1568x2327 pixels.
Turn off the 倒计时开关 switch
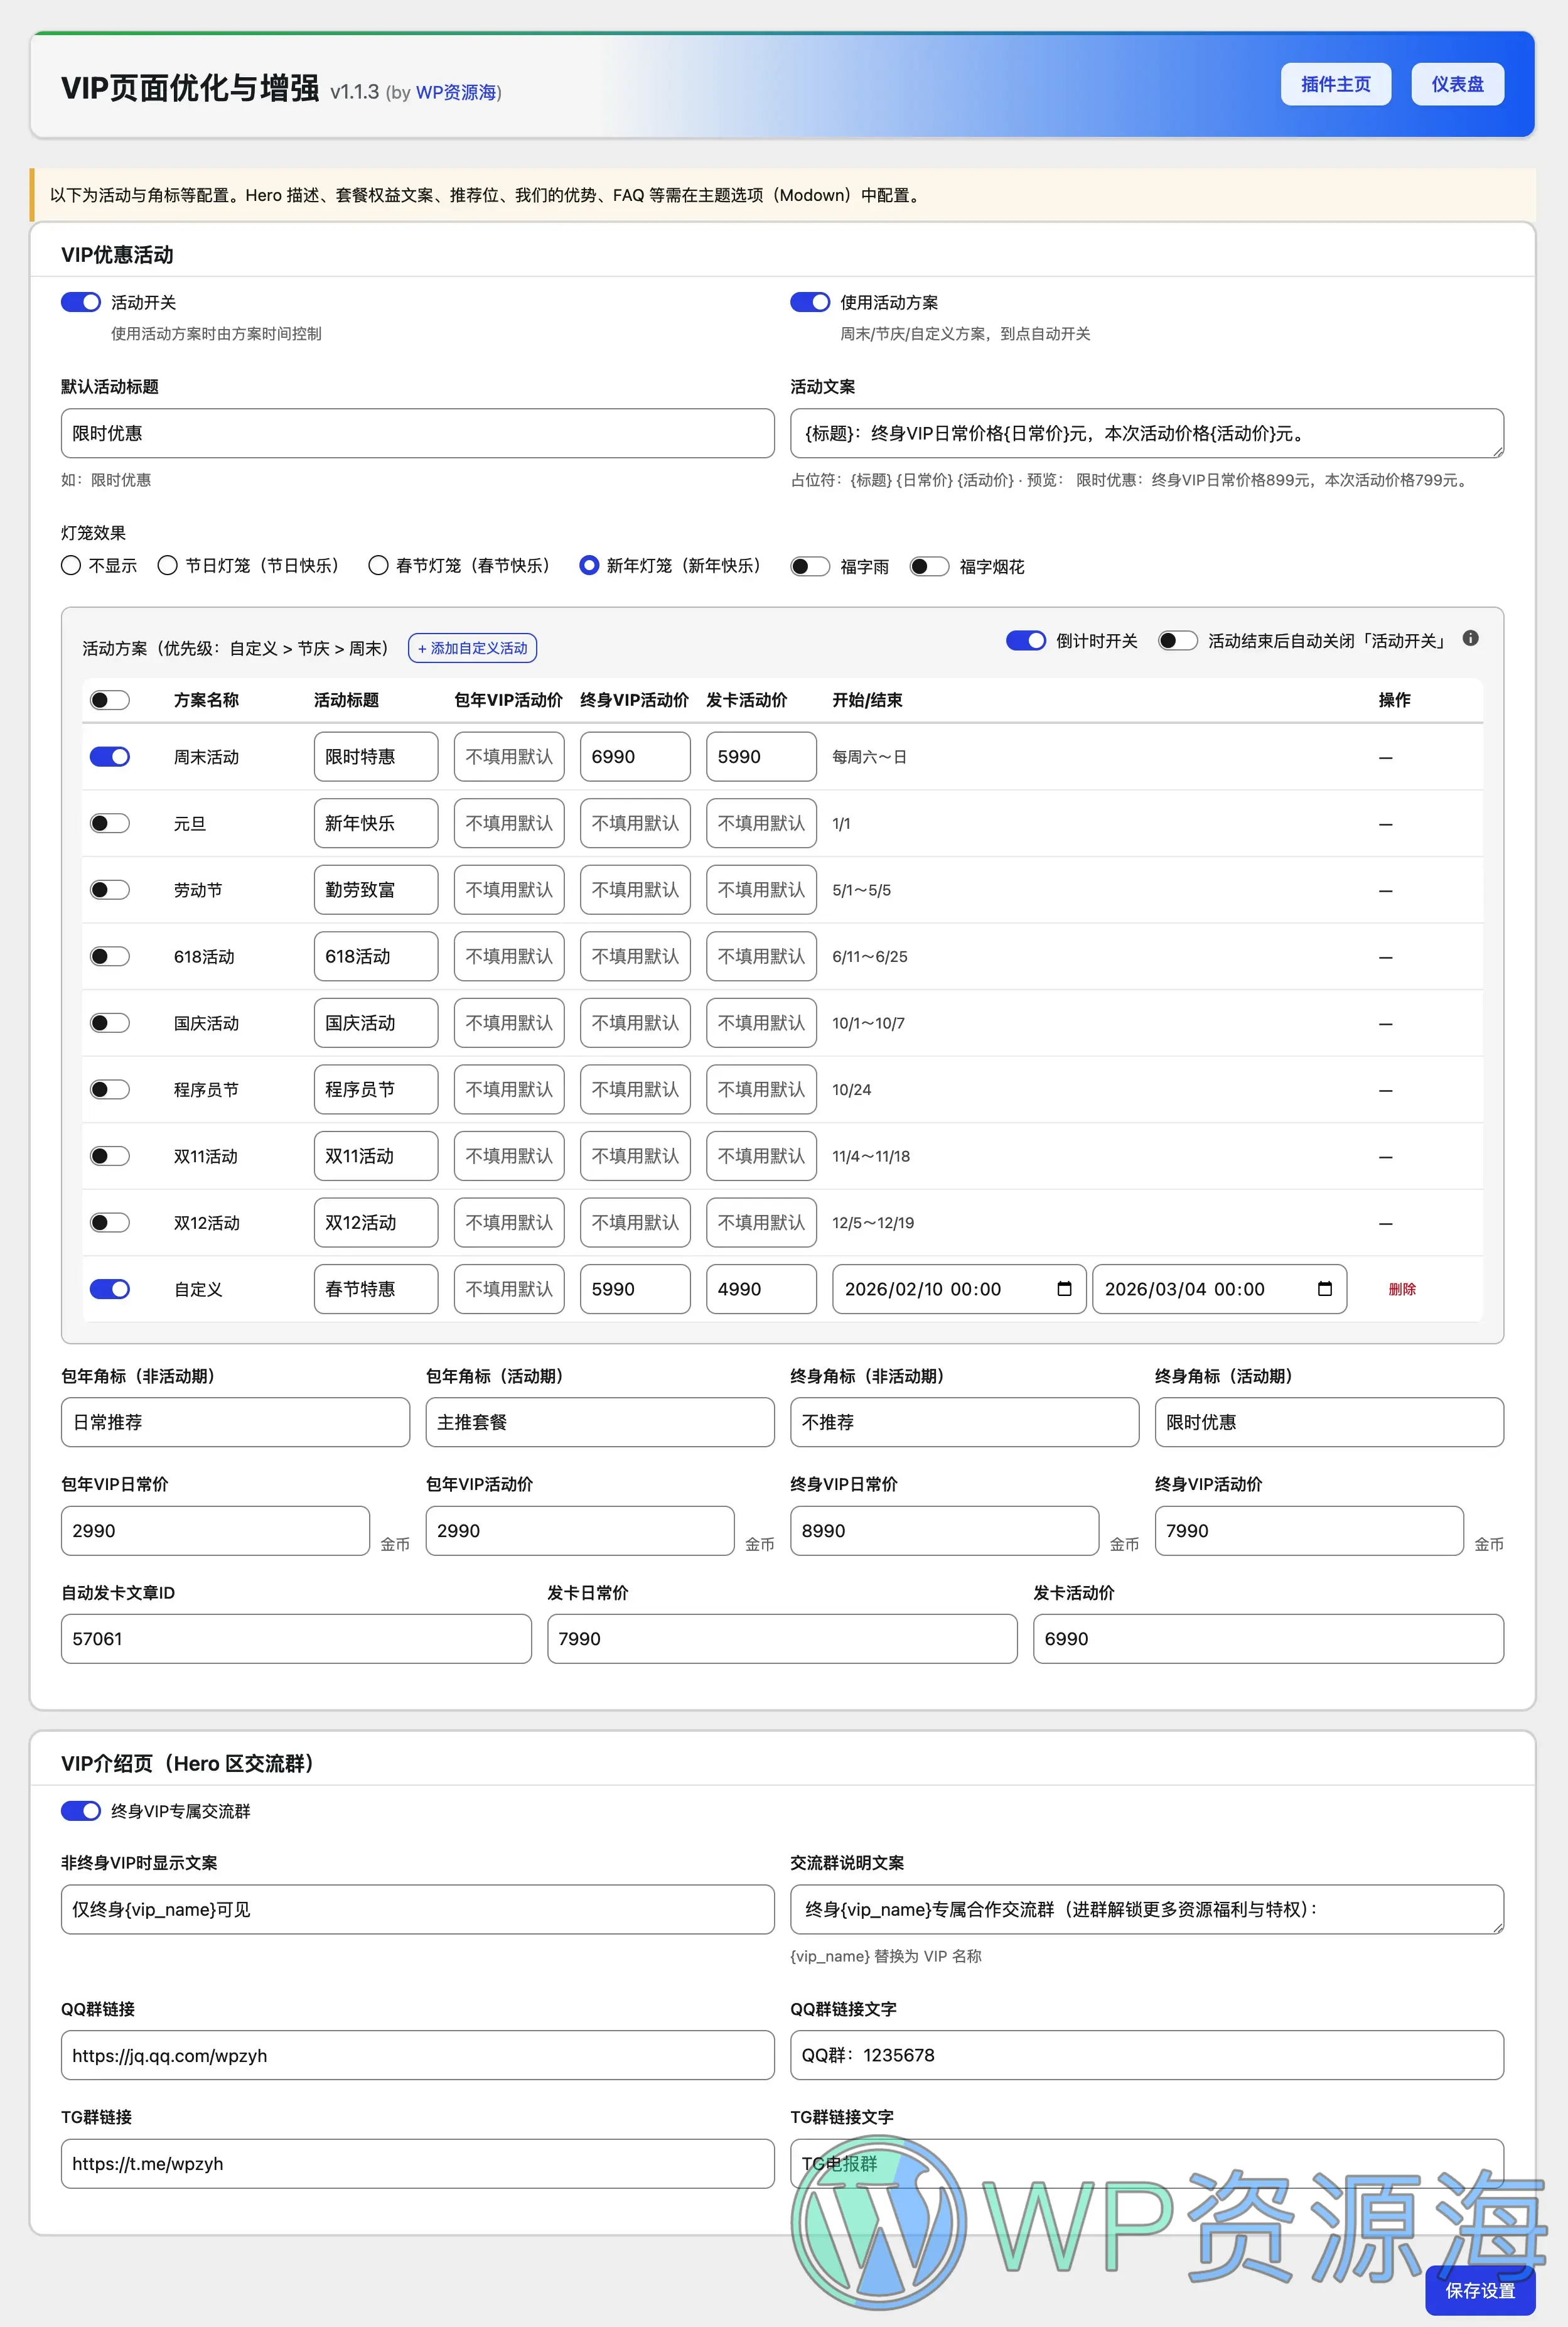click(x=1026, y=640)
